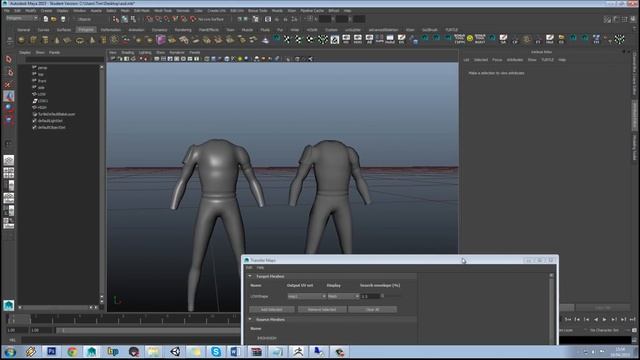Open the Create main menu
Image resolution: width=640 pixels, height=360 pixels.
[47, 11]
